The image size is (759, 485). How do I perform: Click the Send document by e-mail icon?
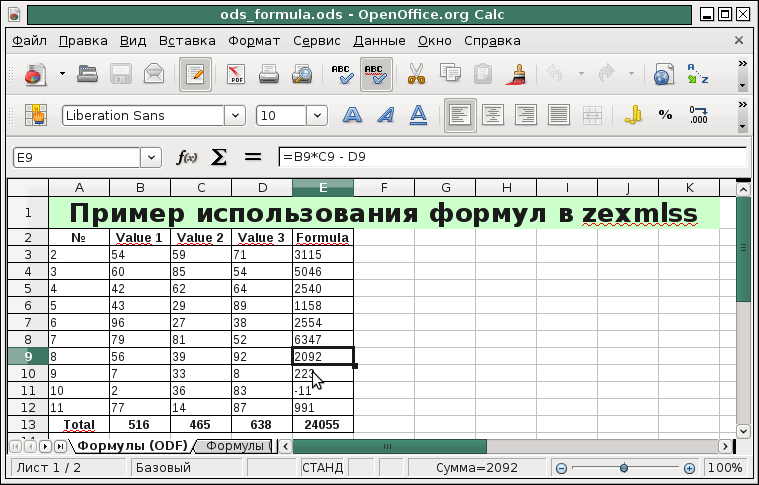[153, 74]
